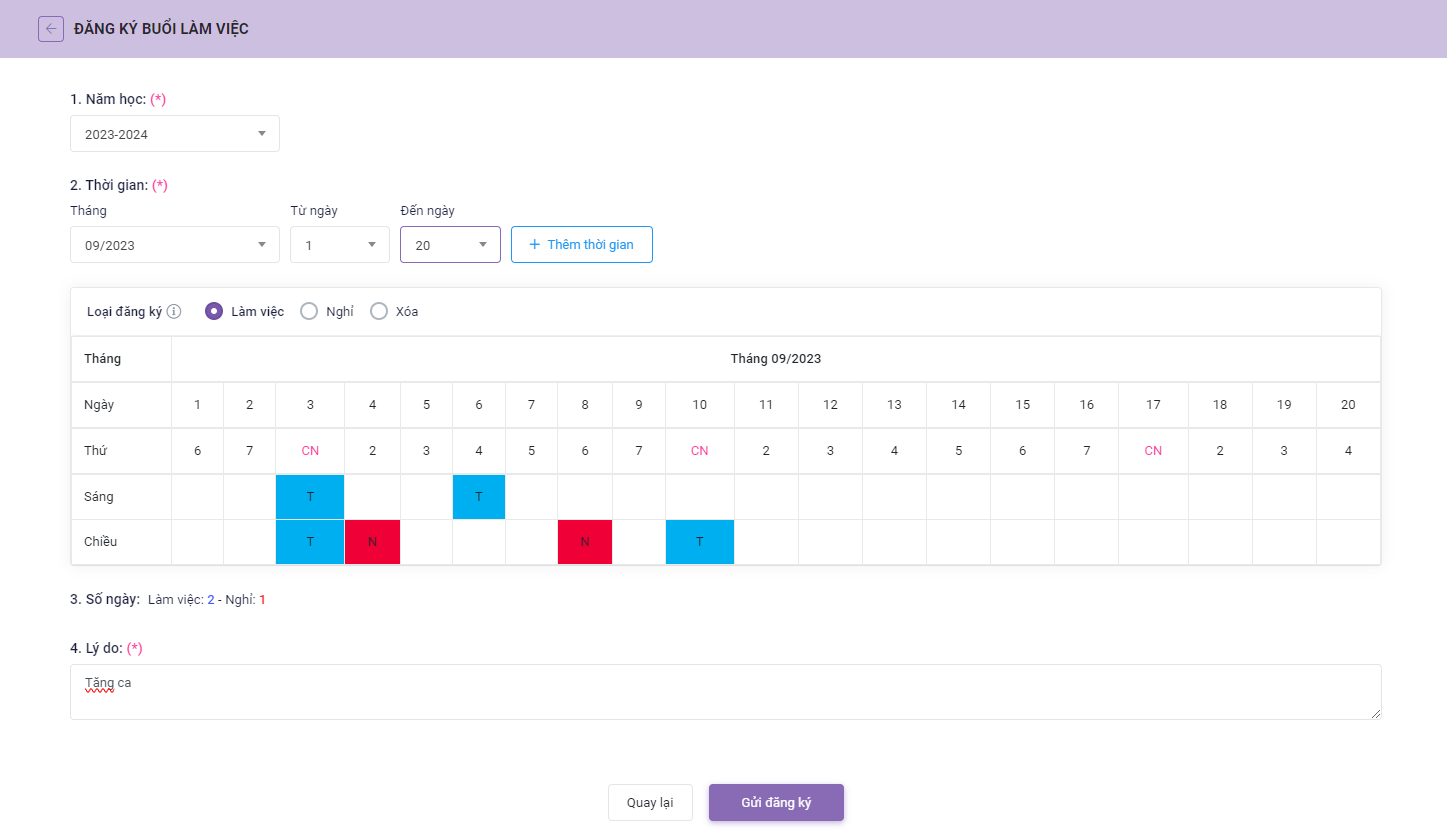Open the Năm học 2023-2024 dropdown
The height and width of the screenshot is (832, 1447).
click(x=174, y=134)
